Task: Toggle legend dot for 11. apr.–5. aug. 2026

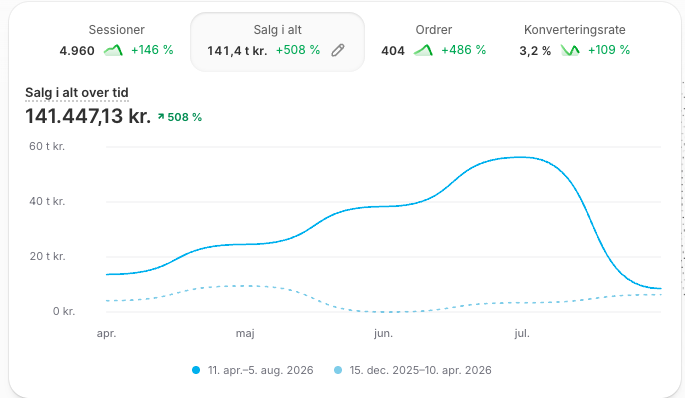Action: (x=196, y=370)
